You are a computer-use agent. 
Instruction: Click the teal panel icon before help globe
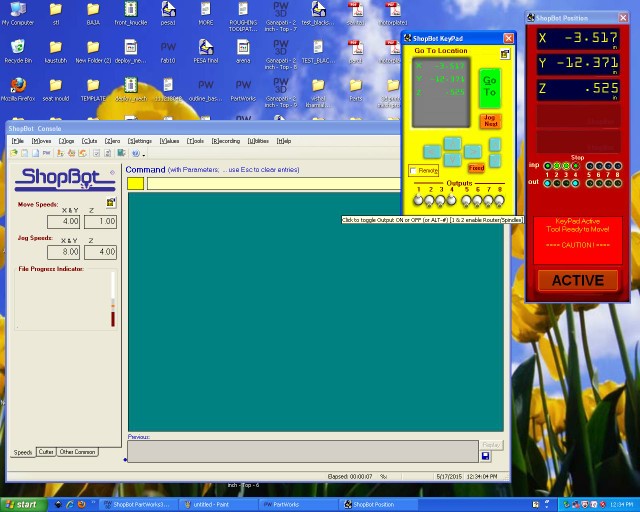(121, 153)
